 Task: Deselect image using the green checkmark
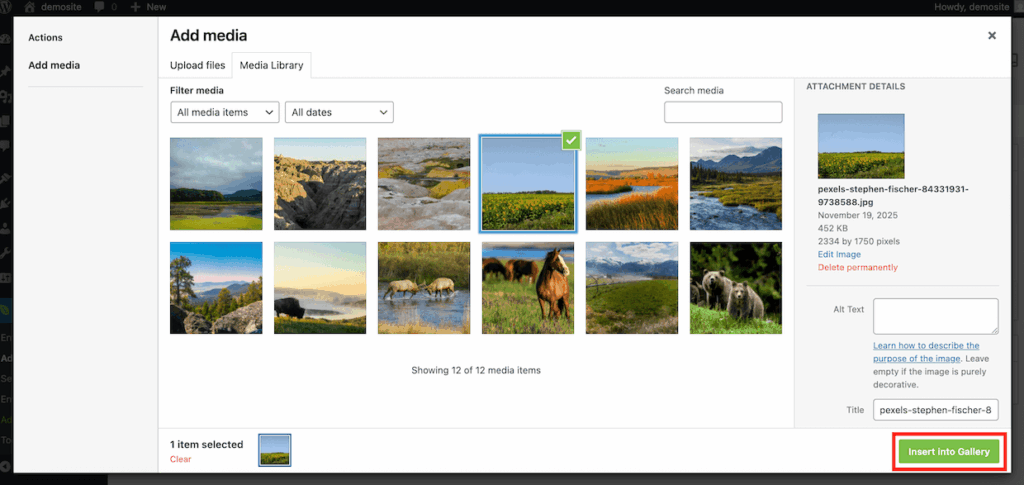pyautogui.click(x=571, y=140)
